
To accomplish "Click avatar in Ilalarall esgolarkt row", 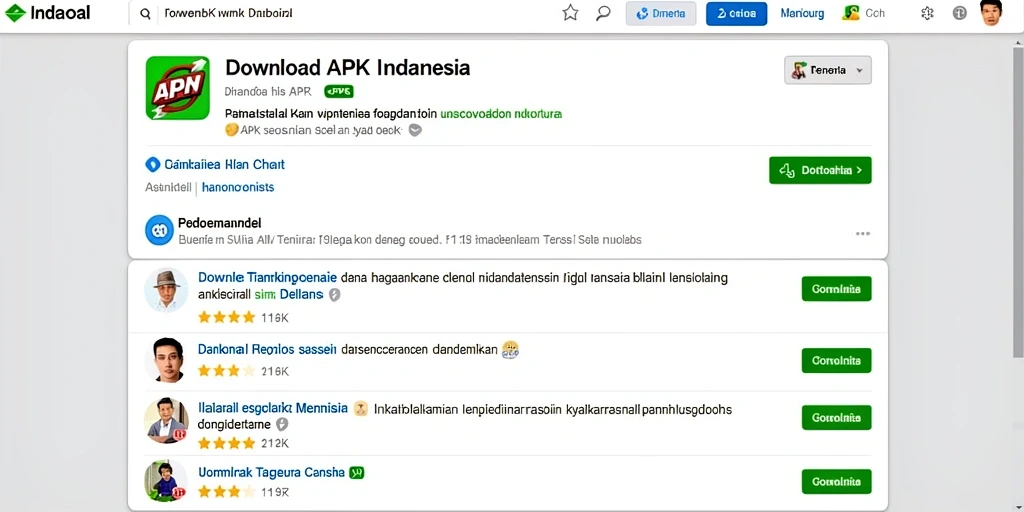I will (x=166, y=419).
